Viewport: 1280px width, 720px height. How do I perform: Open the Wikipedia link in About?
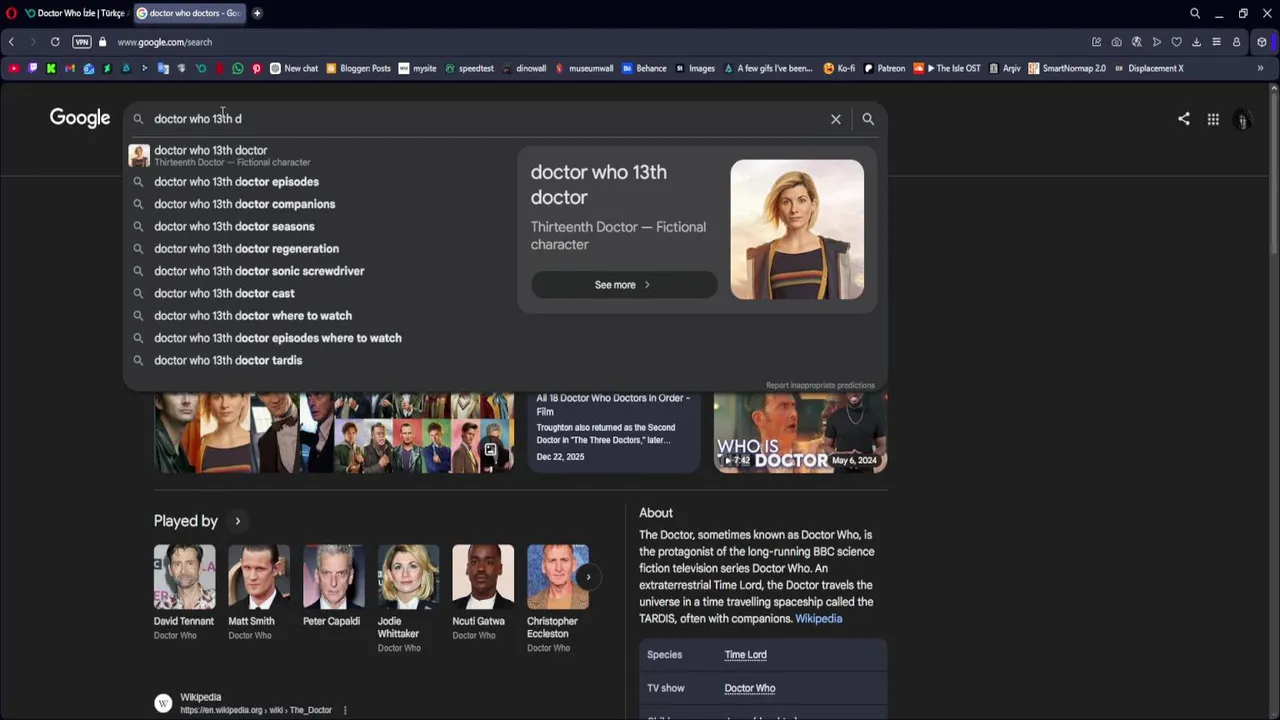coord(818,619)
